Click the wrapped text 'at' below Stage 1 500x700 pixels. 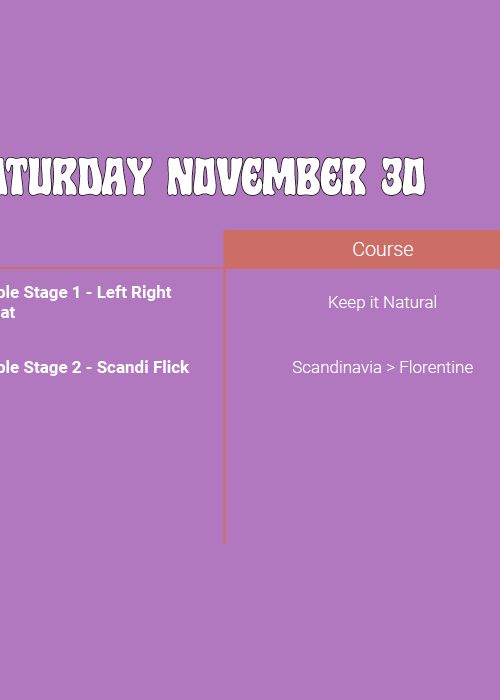pos(8,312)
